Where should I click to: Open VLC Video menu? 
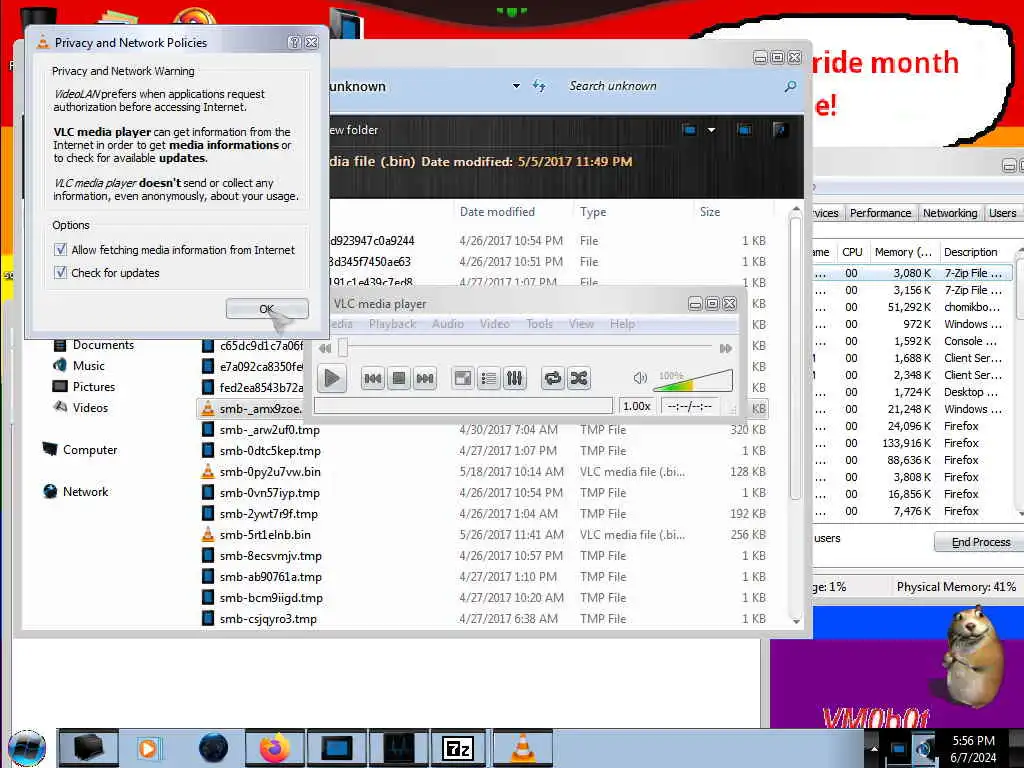click(x=494, y=324)
